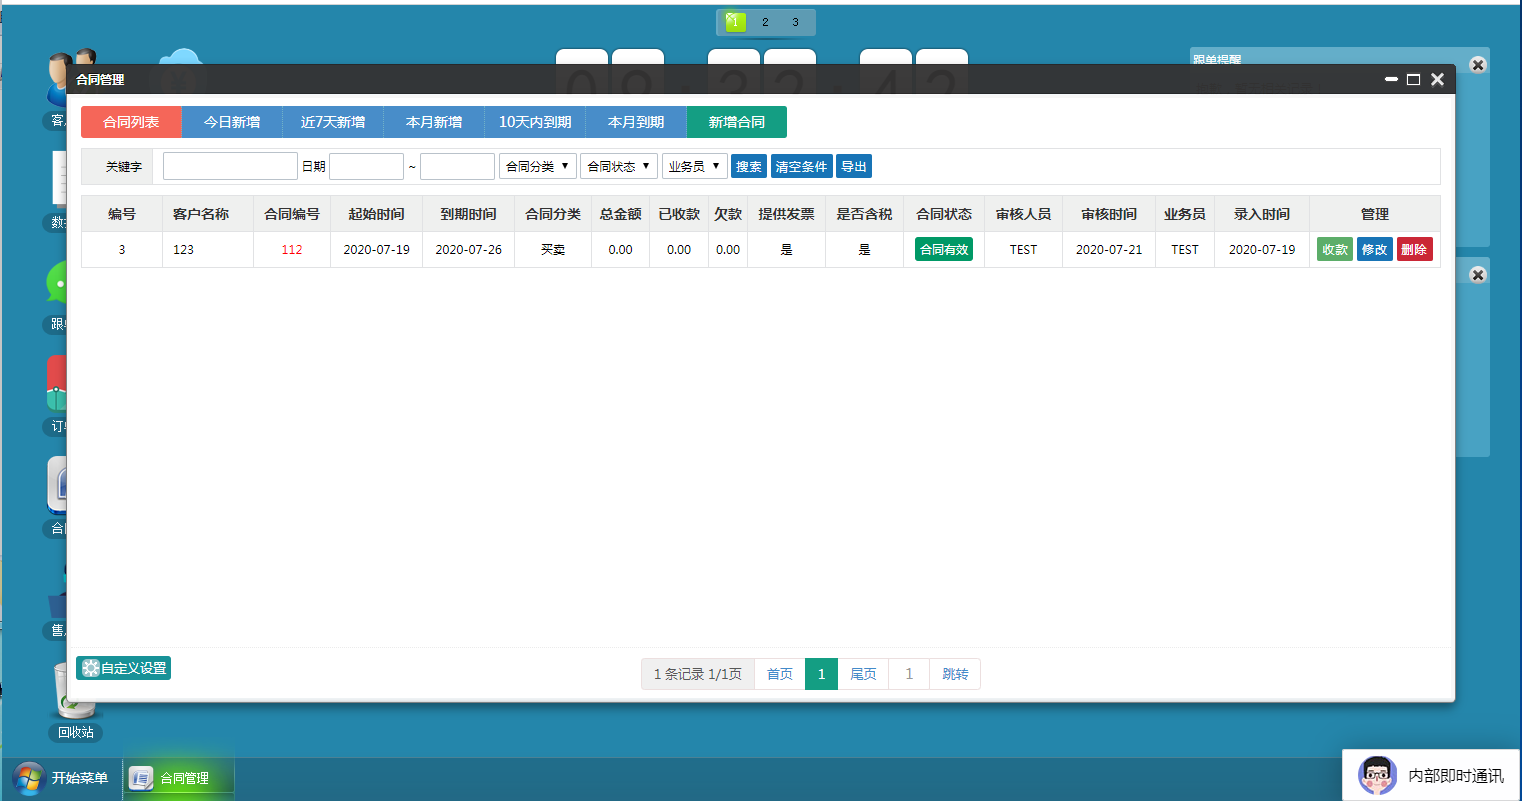Click the 导出 export button
This screenshot has height=801, width=1522.
click(854, 166)
